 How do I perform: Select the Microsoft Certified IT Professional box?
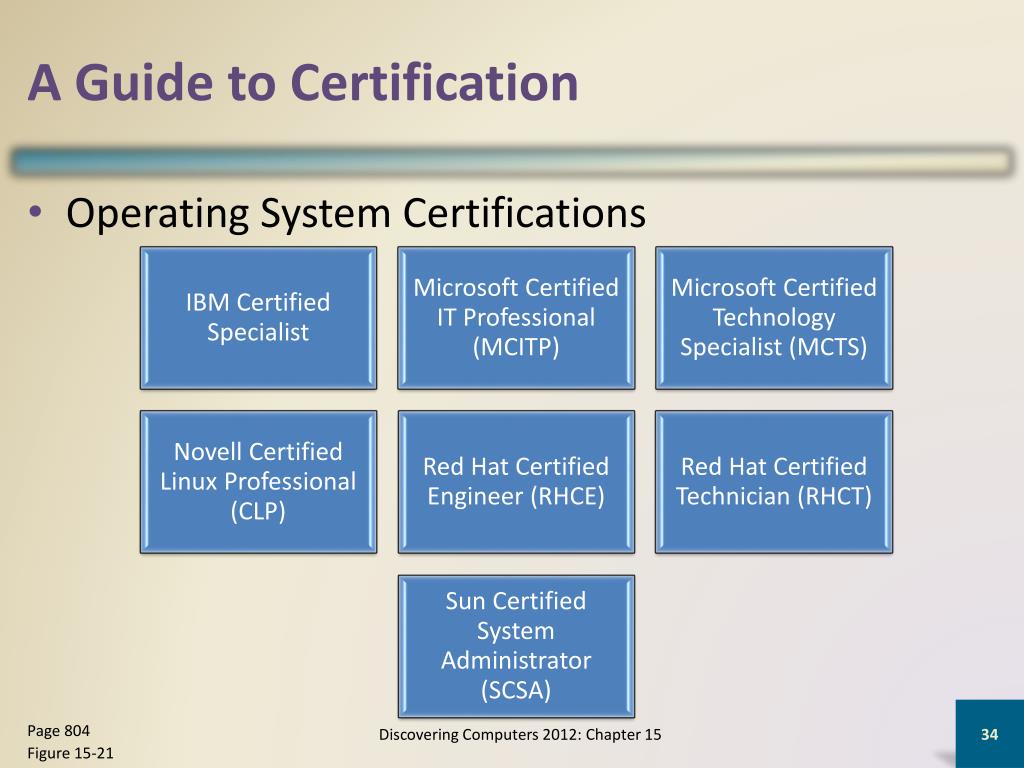[516, 317]
